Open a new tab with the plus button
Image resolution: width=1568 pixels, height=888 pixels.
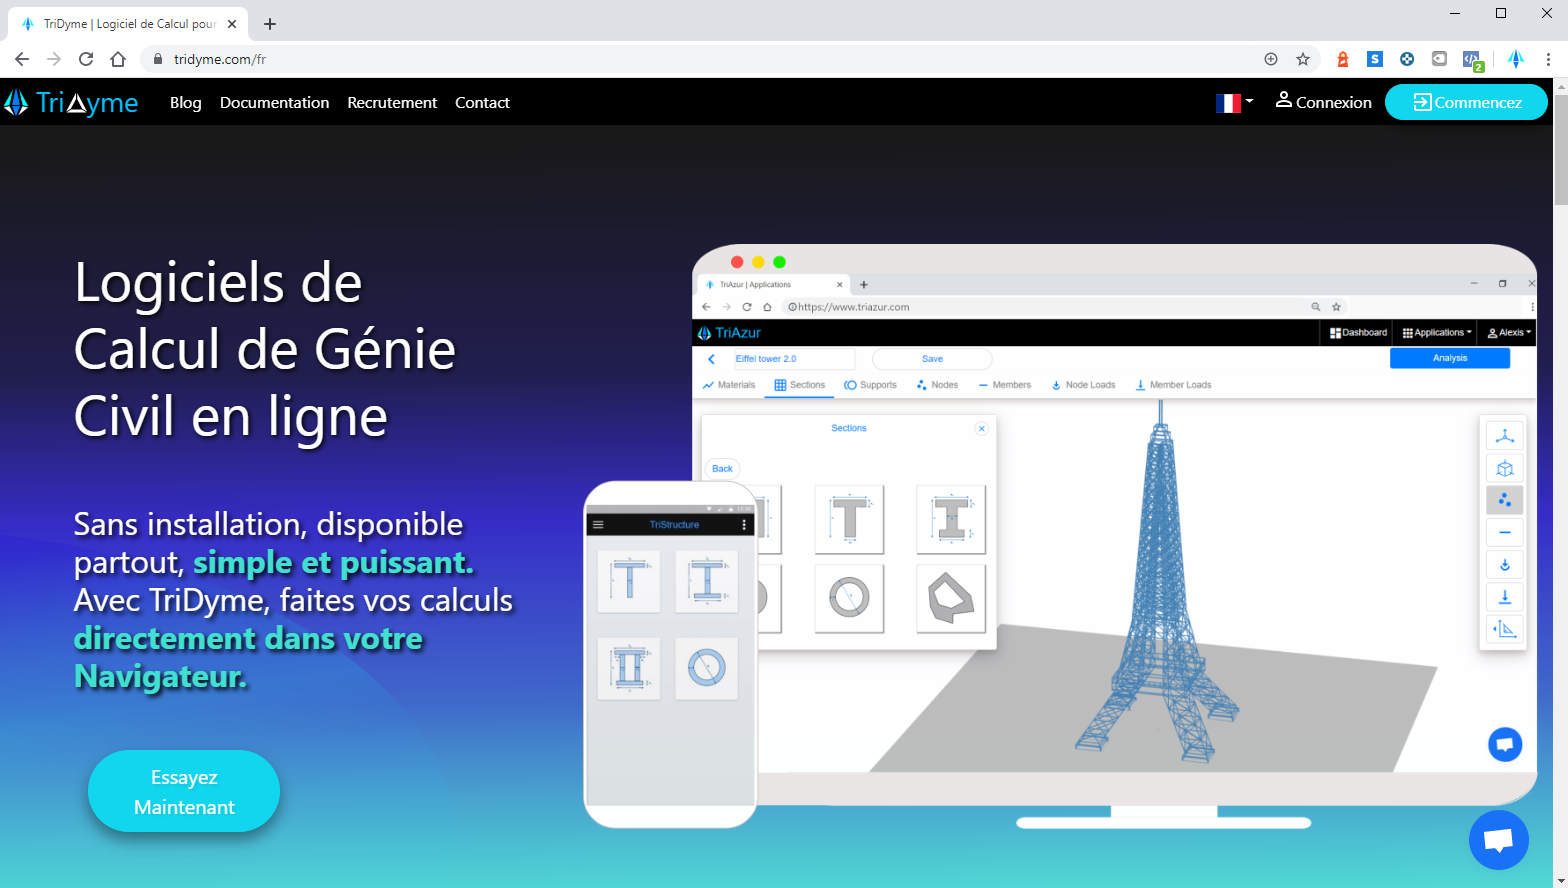[270, 24]
